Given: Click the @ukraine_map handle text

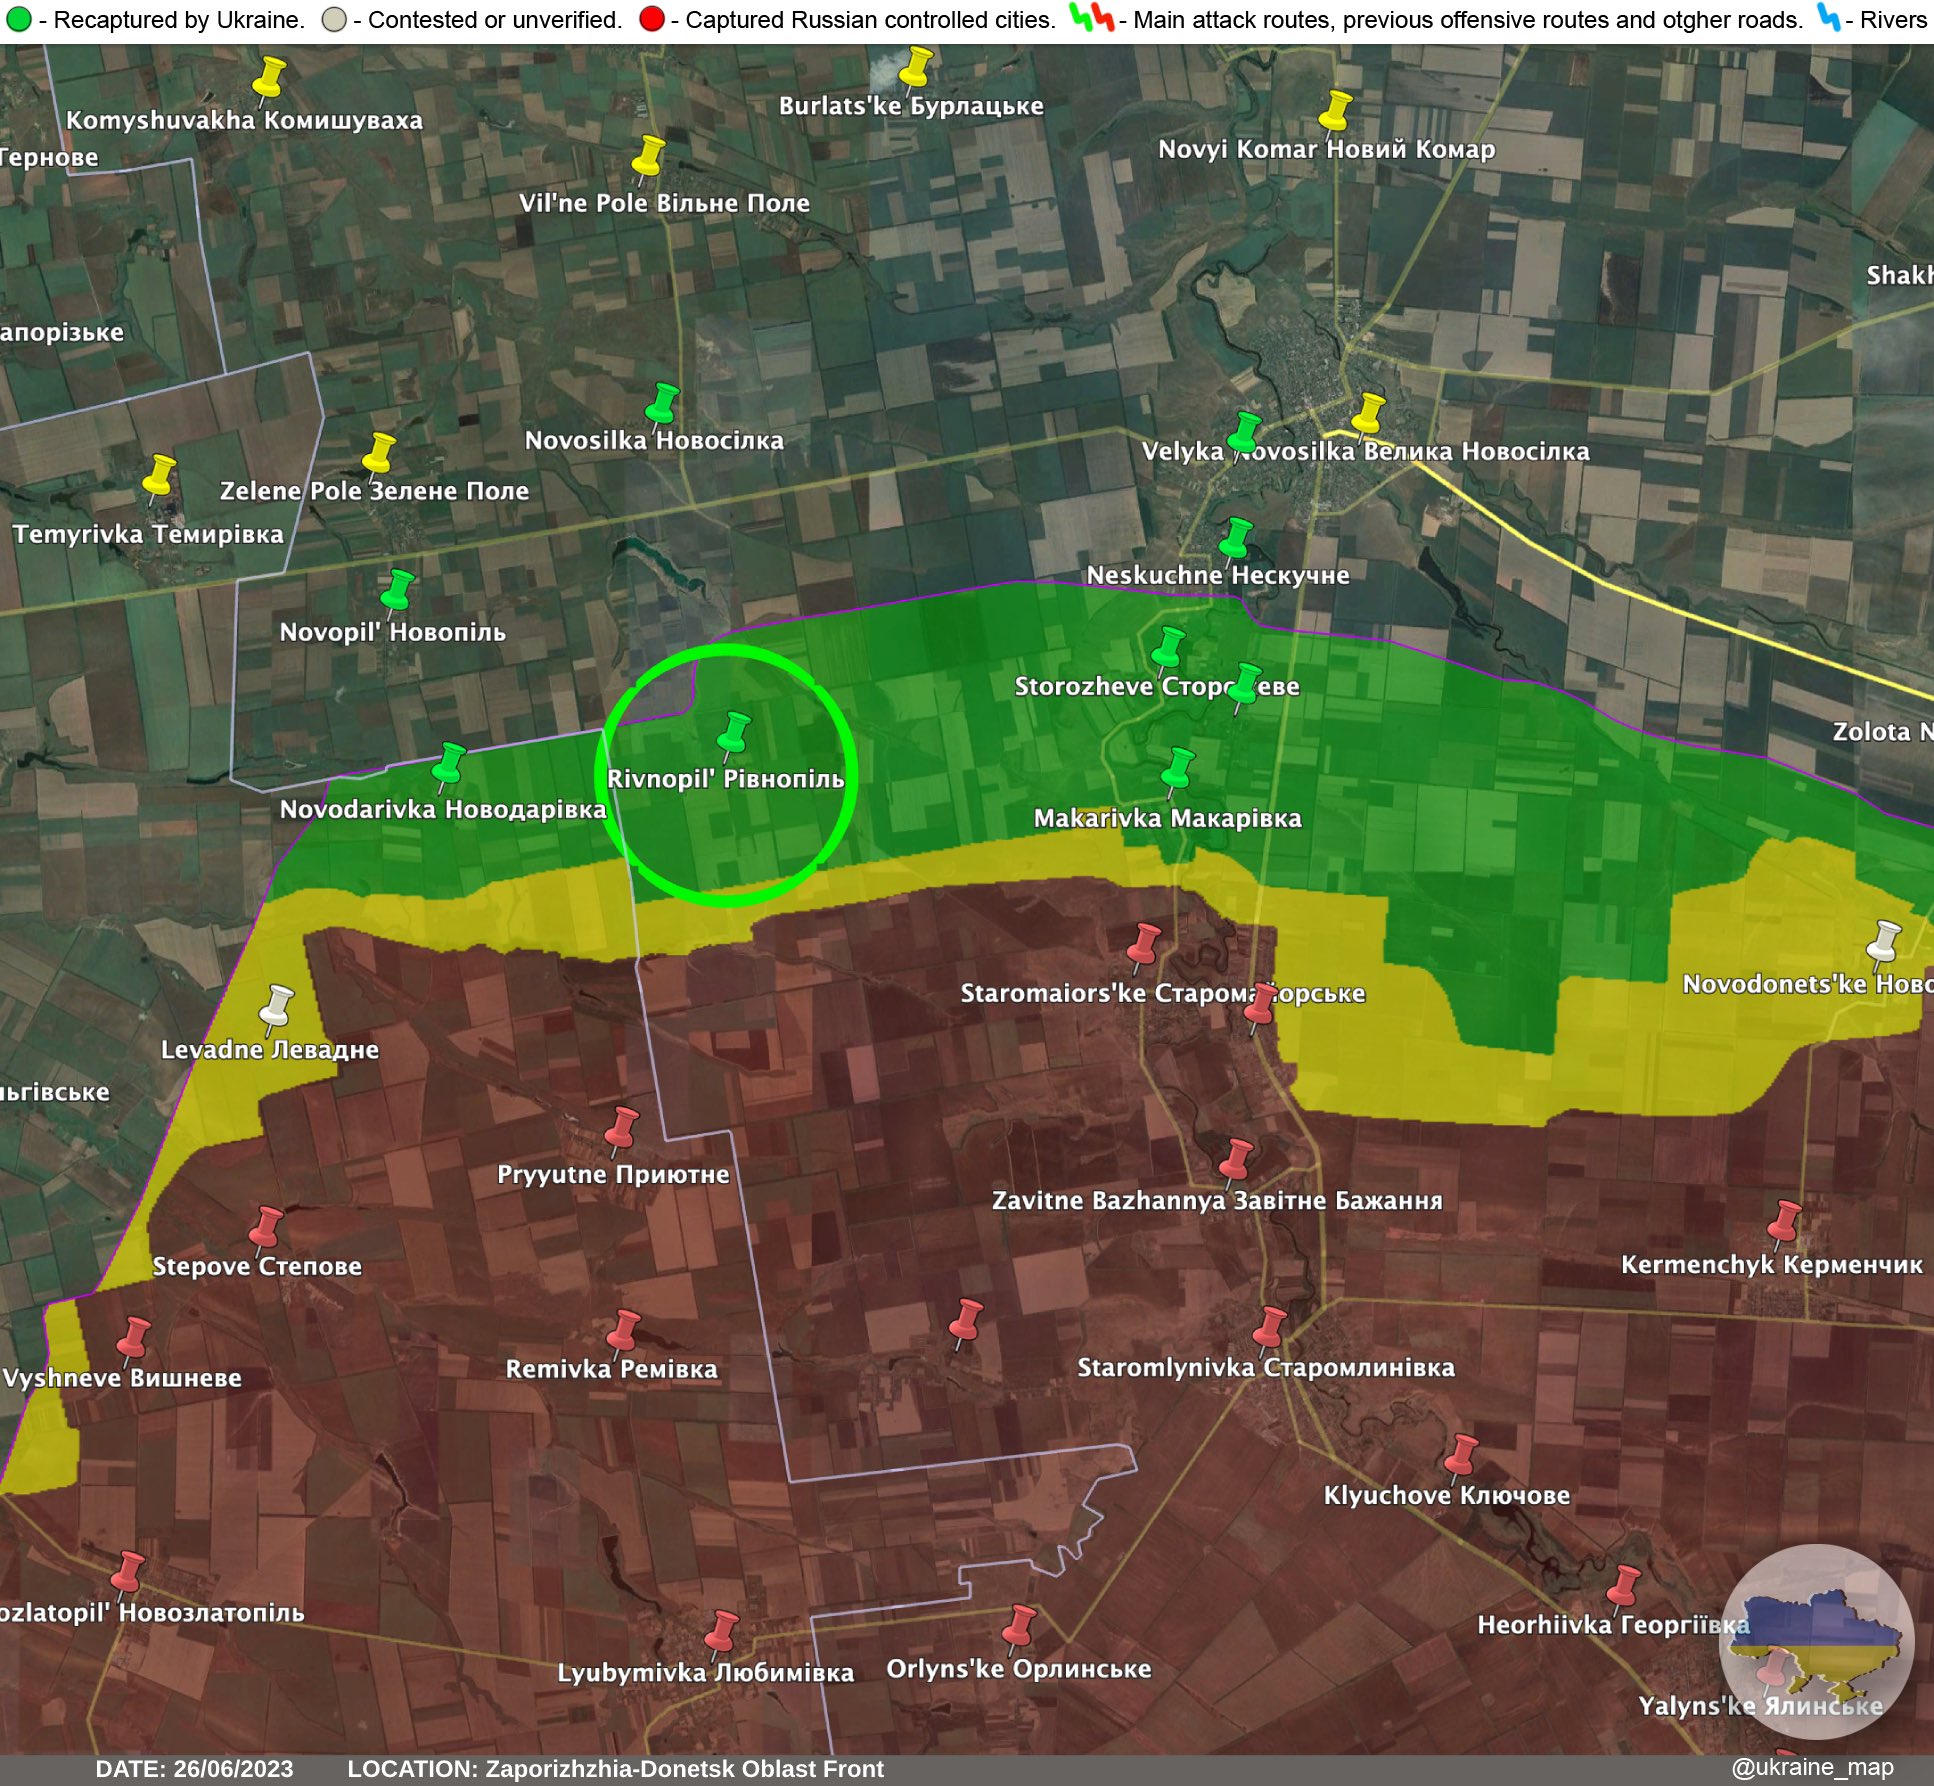Looking at the screenshot, I should 1812,1767.
